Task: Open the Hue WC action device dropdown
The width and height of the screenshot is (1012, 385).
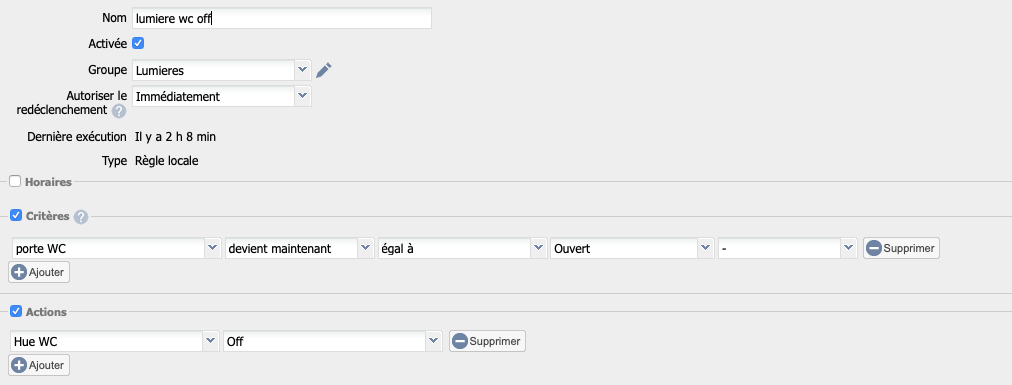Action: (x=115, y=341)
